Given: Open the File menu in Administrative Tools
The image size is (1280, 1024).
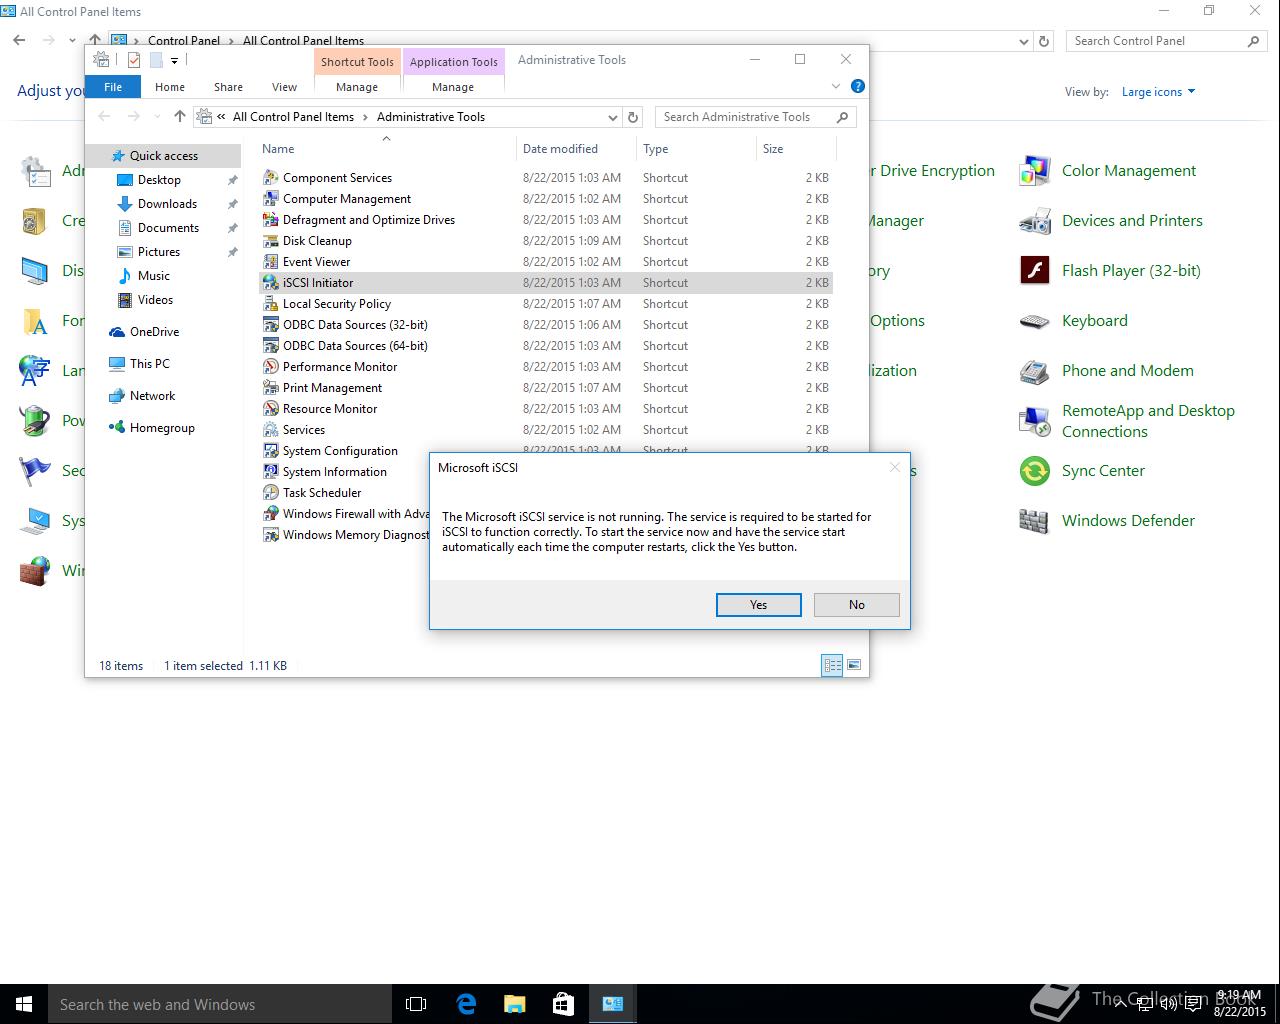Looking at the screenshot, I should pos(113,87).
